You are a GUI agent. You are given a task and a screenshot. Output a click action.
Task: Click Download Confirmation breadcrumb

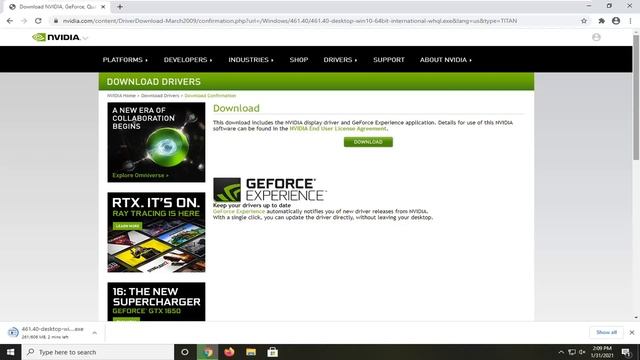pos(210,96)
